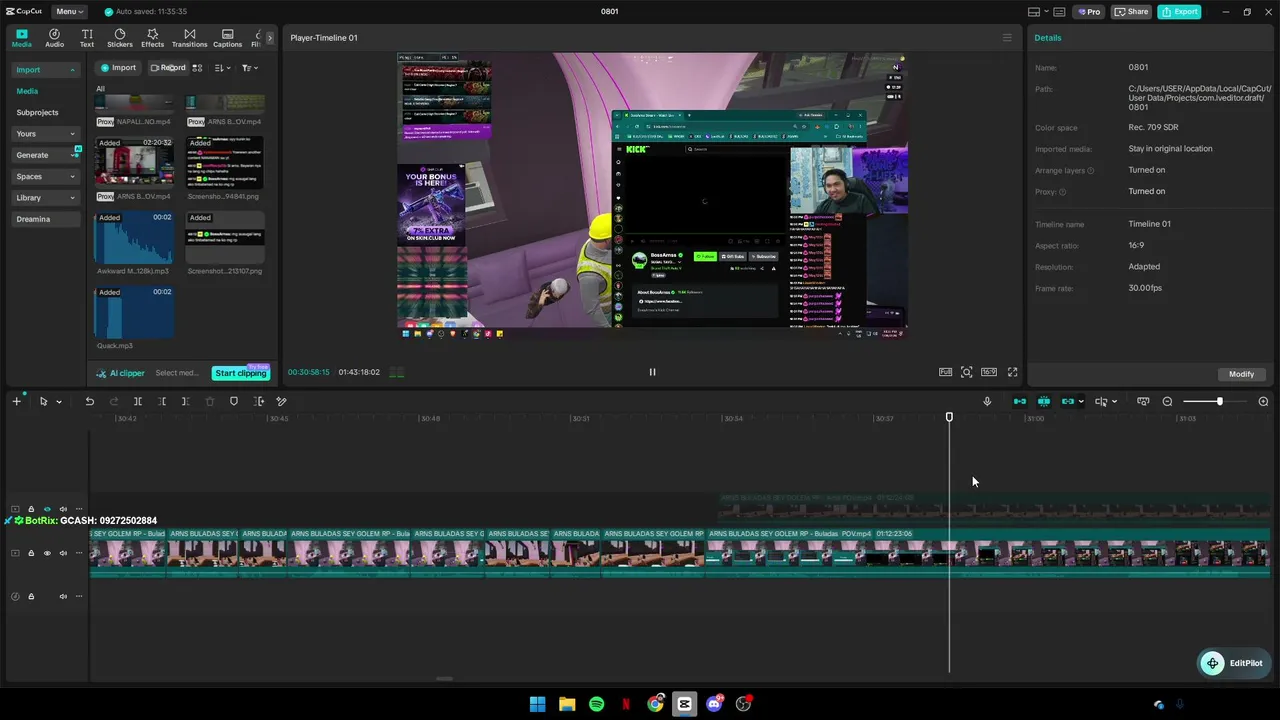Split clip at the playhead
This screenshot has width=1280, height=720.
coord(138,401)
